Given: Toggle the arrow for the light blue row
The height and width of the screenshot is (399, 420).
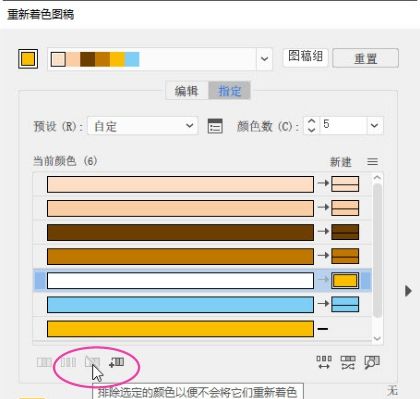Looking at the screenshot, I should 323,304.
